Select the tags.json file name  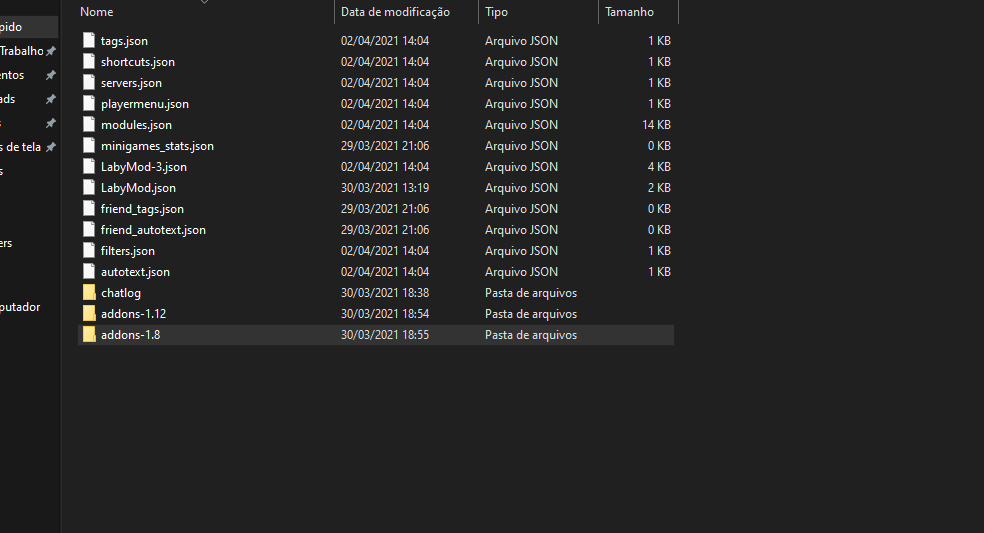pos(124,41)
